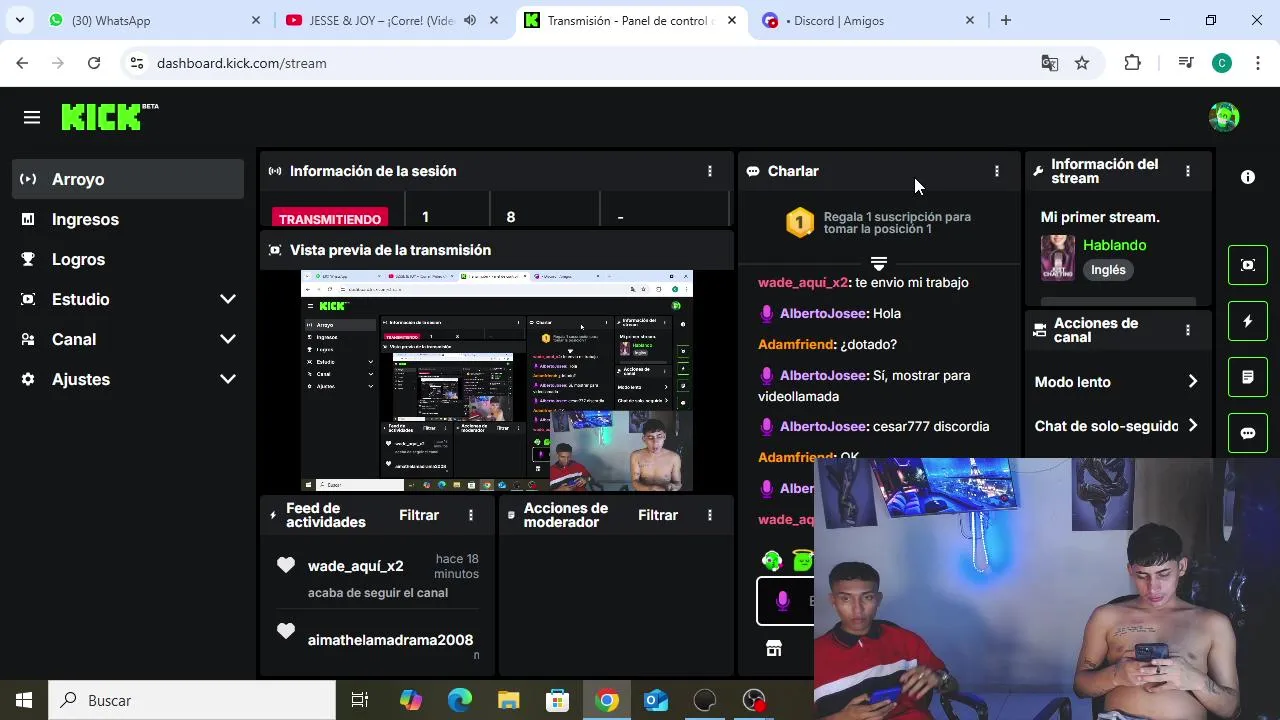Open Charlar panel three-dot menu
The width and height of the screenshot is (1280, 720).
[x=996, y=171]
